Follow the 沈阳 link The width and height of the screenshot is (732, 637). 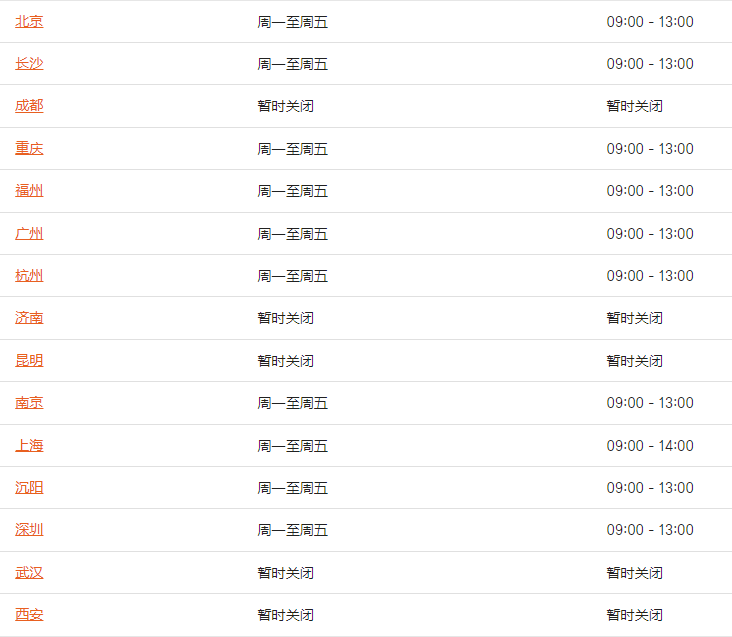coord(29,488)
